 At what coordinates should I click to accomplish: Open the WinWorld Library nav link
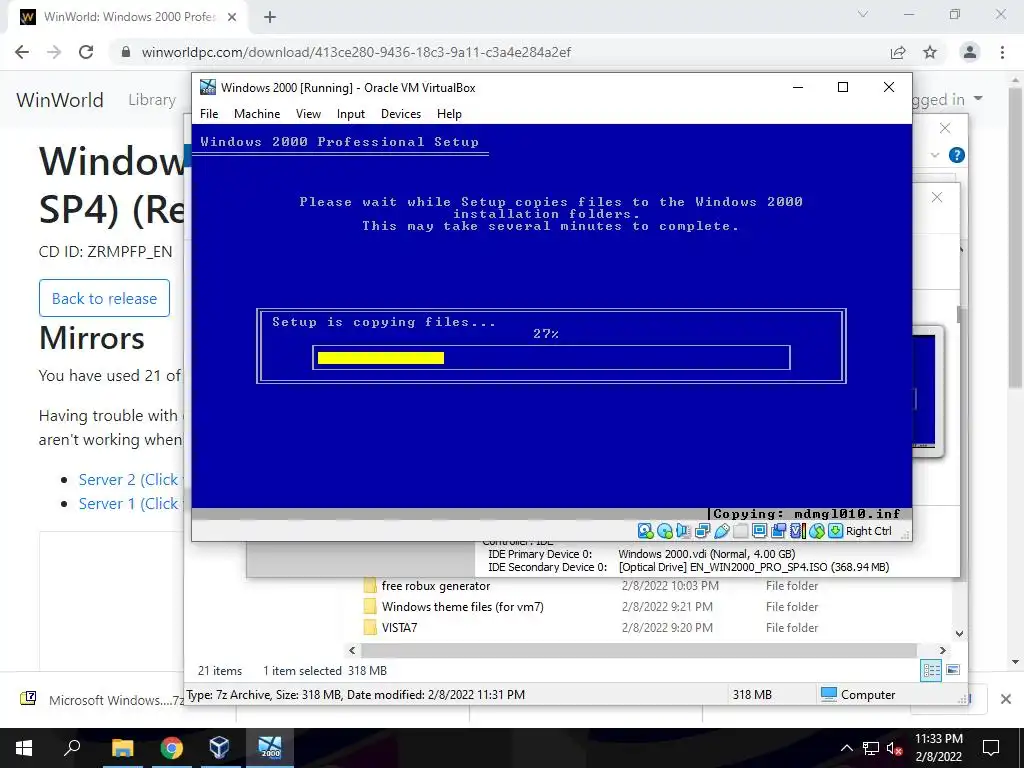[x=152, y=100]
